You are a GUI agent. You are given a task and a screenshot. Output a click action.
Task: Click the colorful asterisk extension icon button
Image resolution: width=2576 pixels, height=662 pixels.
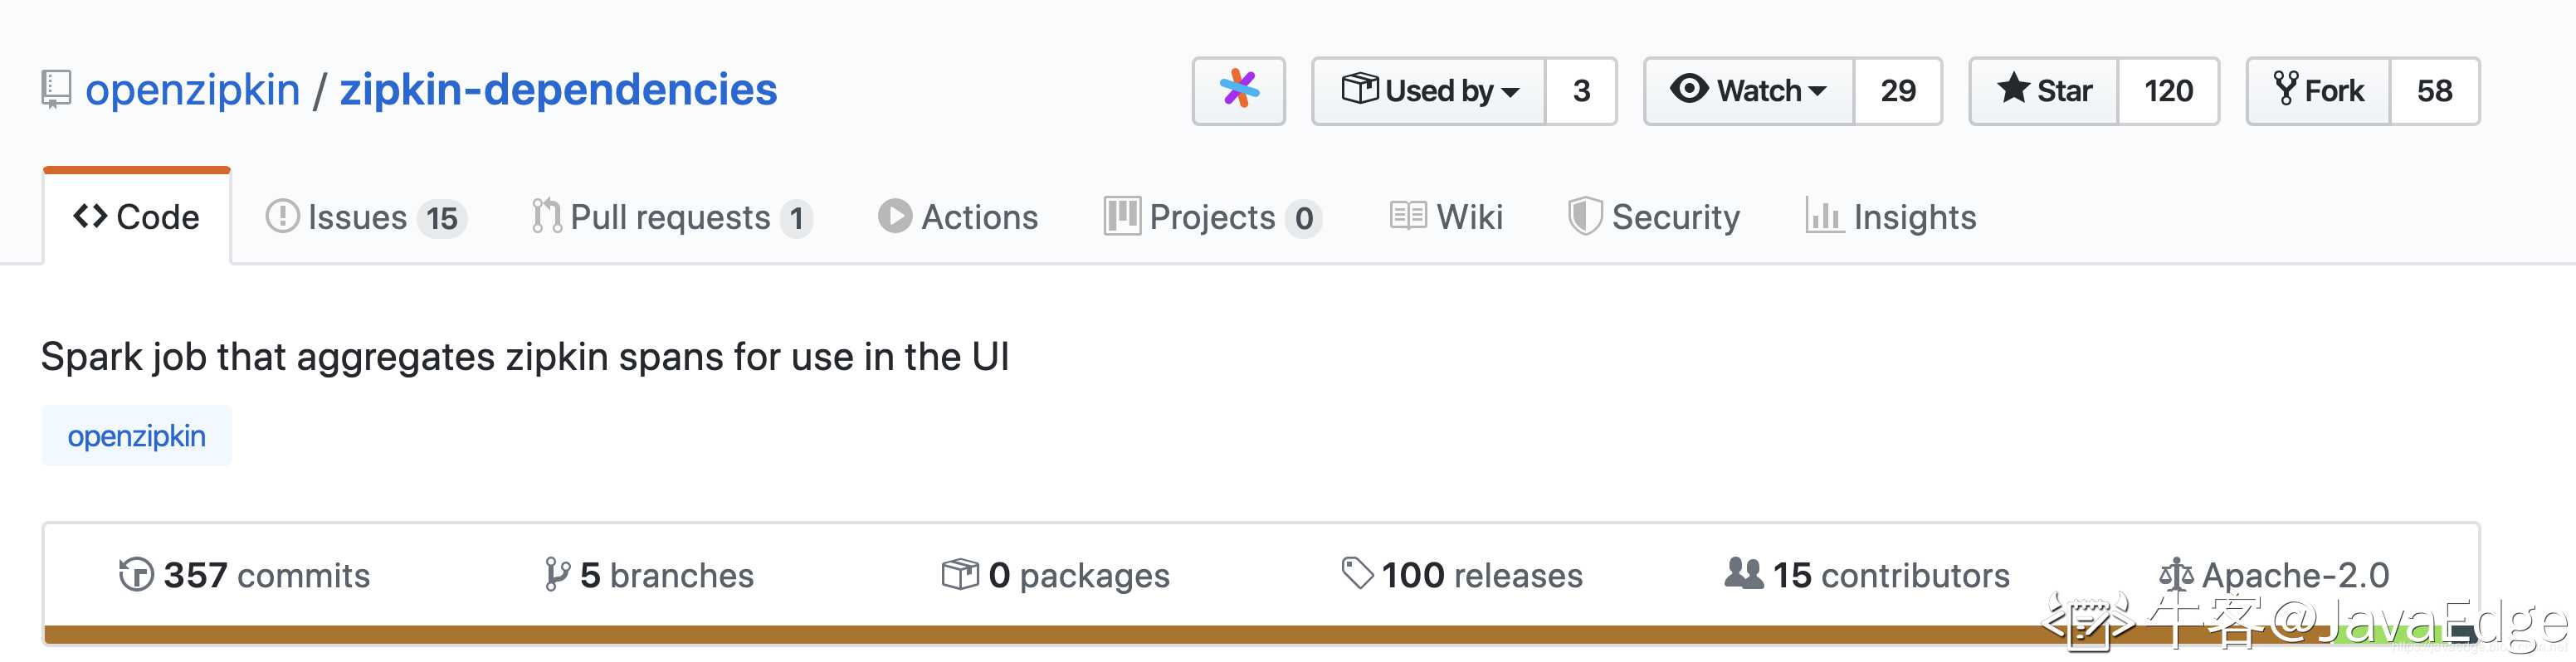1238,90
